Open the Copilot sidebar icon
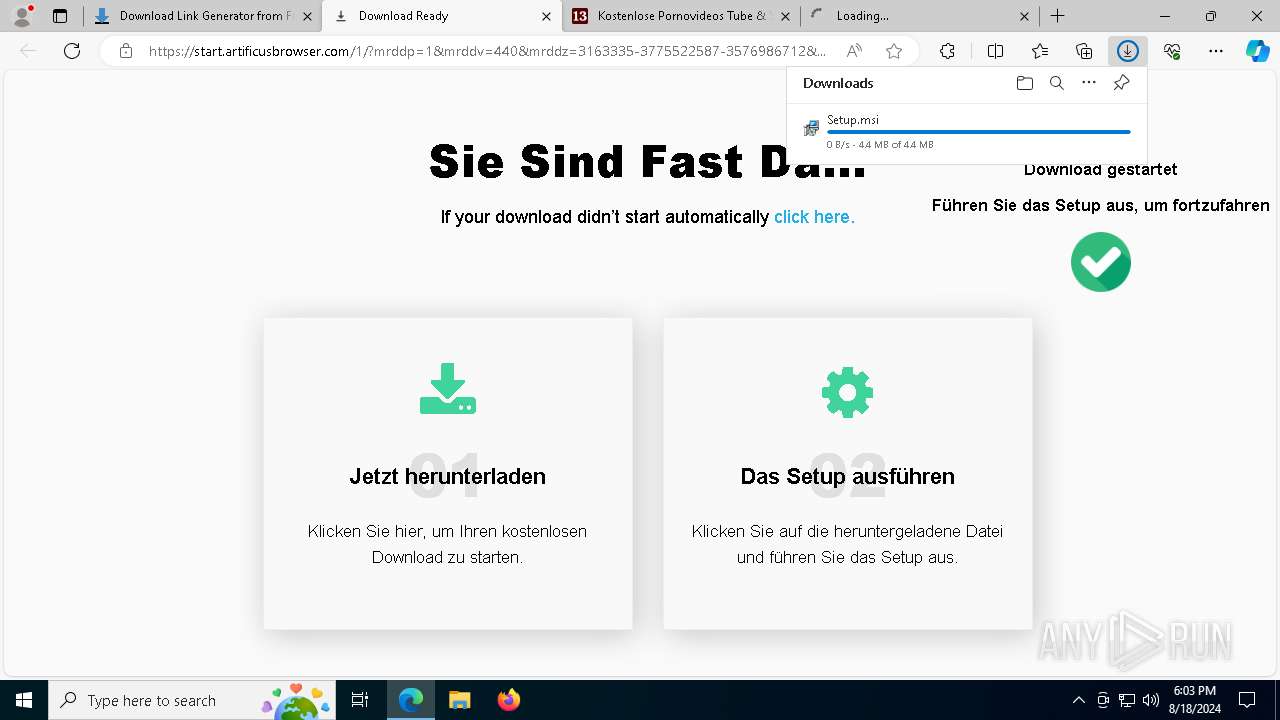This screenshot has height=720, width=1280. [x=1257, y=51]
